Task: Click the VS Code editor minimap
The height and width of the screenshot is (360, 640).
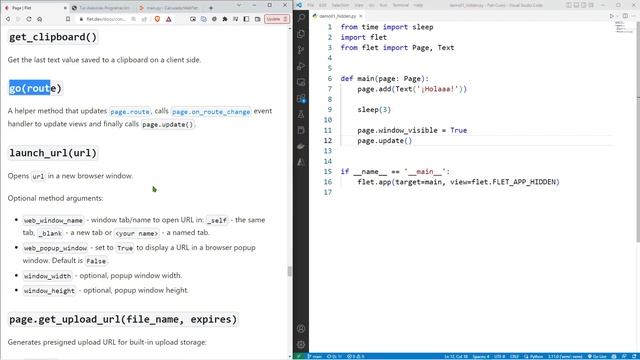Action: click(x=623, y=28)
